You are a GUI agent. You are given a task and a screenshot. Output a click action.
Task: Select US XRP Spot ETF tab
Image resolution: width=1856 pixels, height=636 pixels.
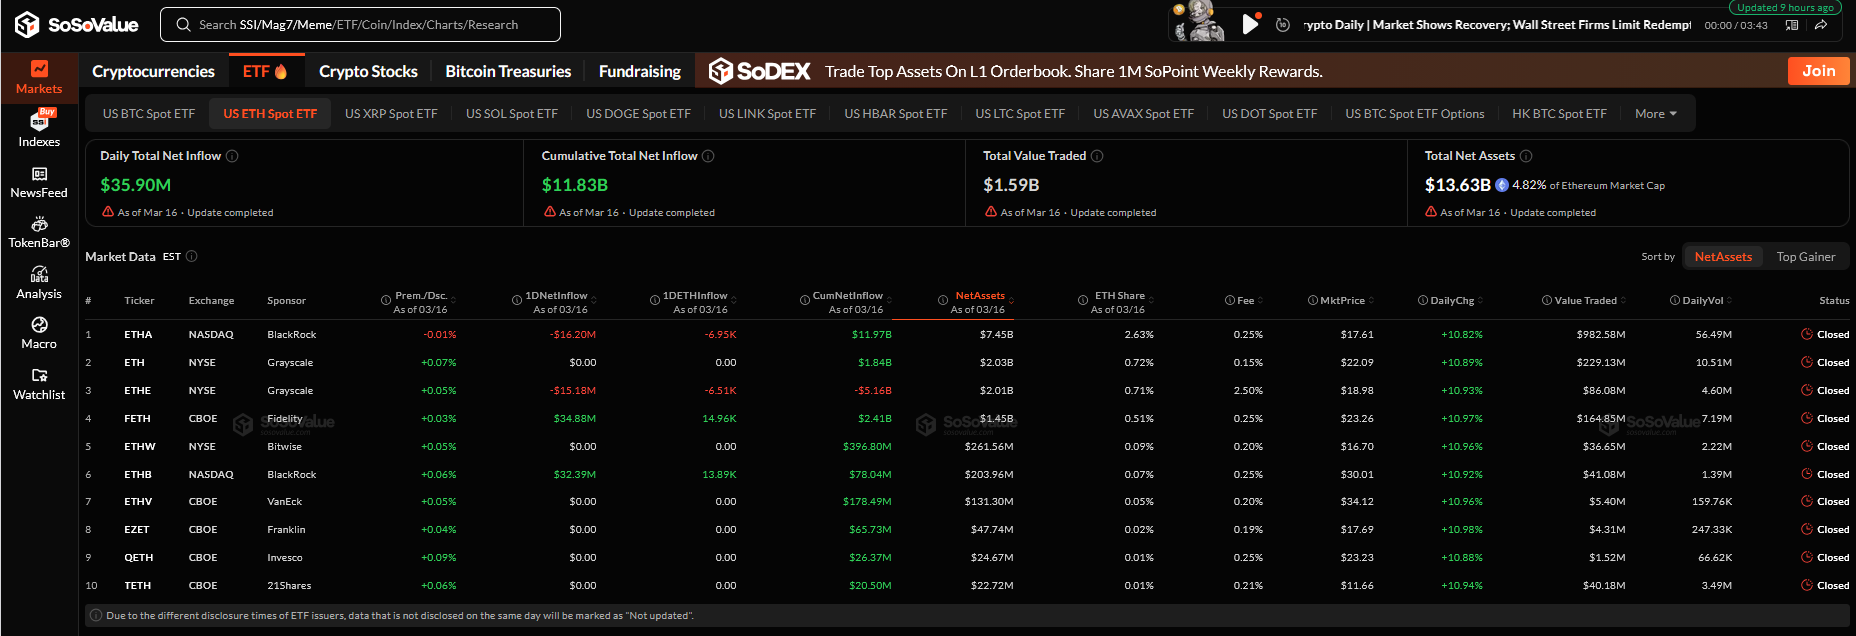391,114
